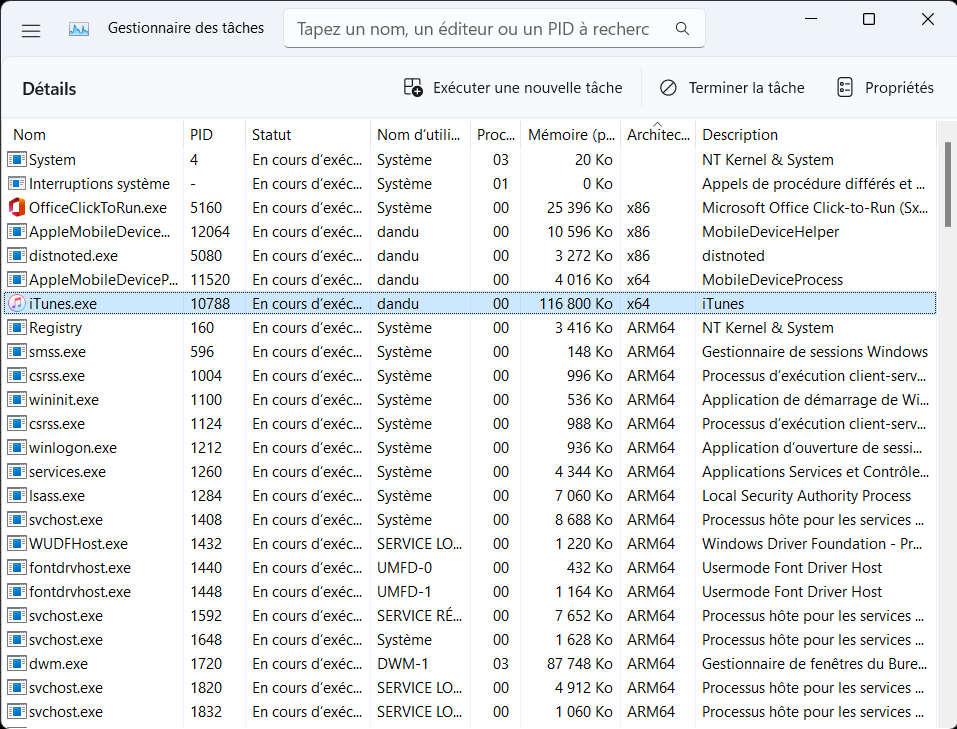The width and height of the screenshot is (957, 729).
Task: Click the Applications Services et Contrôle description
Action: click(x=815, y=472)
